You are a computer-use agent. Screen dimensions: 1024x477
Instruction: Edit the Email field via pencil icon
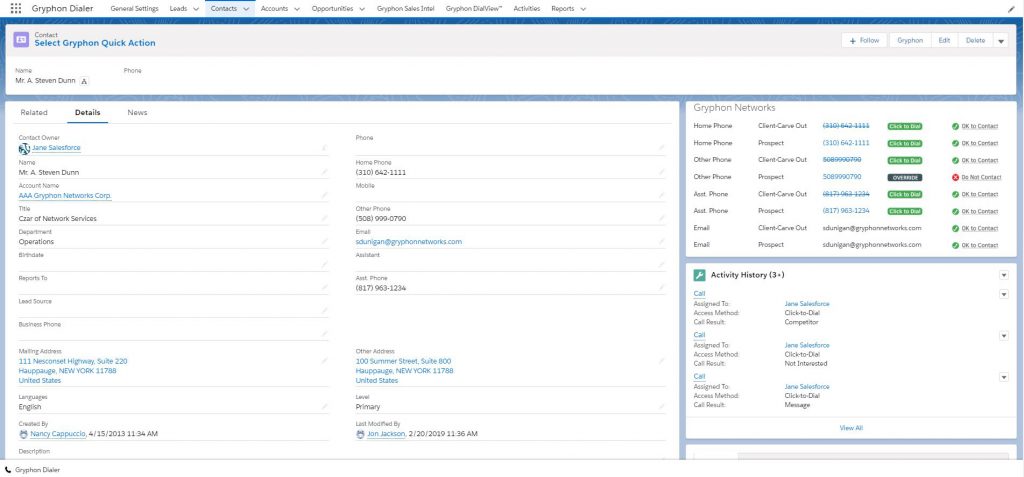(x=661, y=242)
